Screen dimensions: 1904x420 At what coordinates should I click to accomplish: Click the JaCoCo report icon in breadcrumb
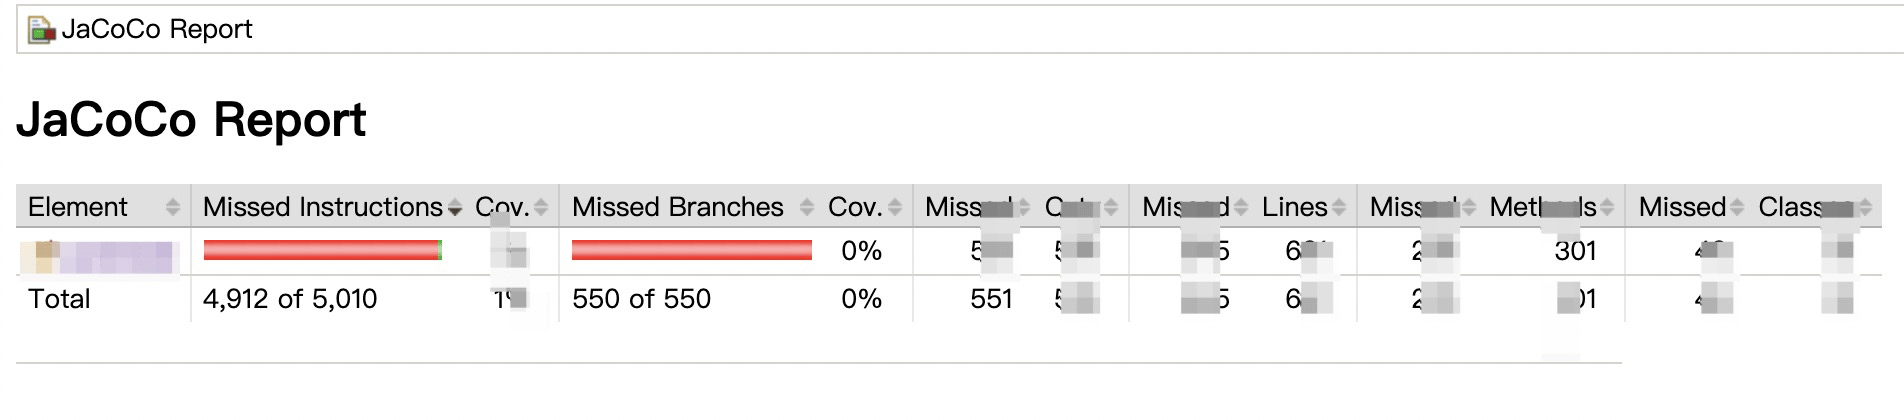pos(41,30)
